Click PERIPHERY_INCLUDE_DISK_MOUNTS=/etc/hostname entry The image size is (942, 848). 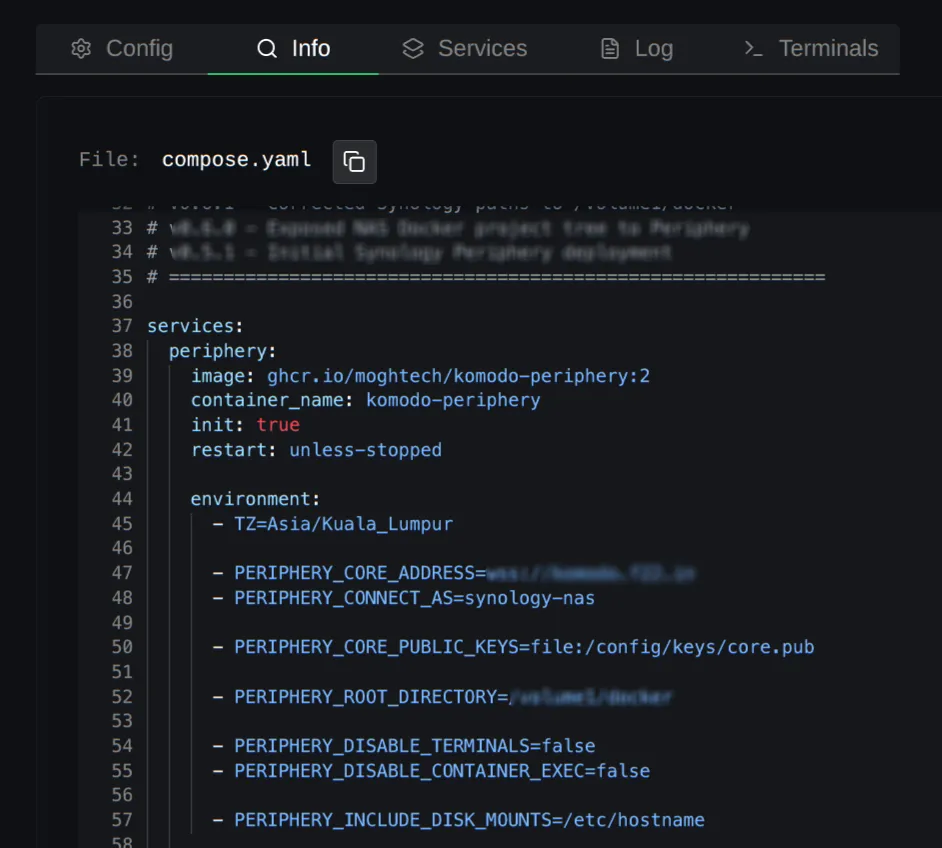tap(469, 820)
